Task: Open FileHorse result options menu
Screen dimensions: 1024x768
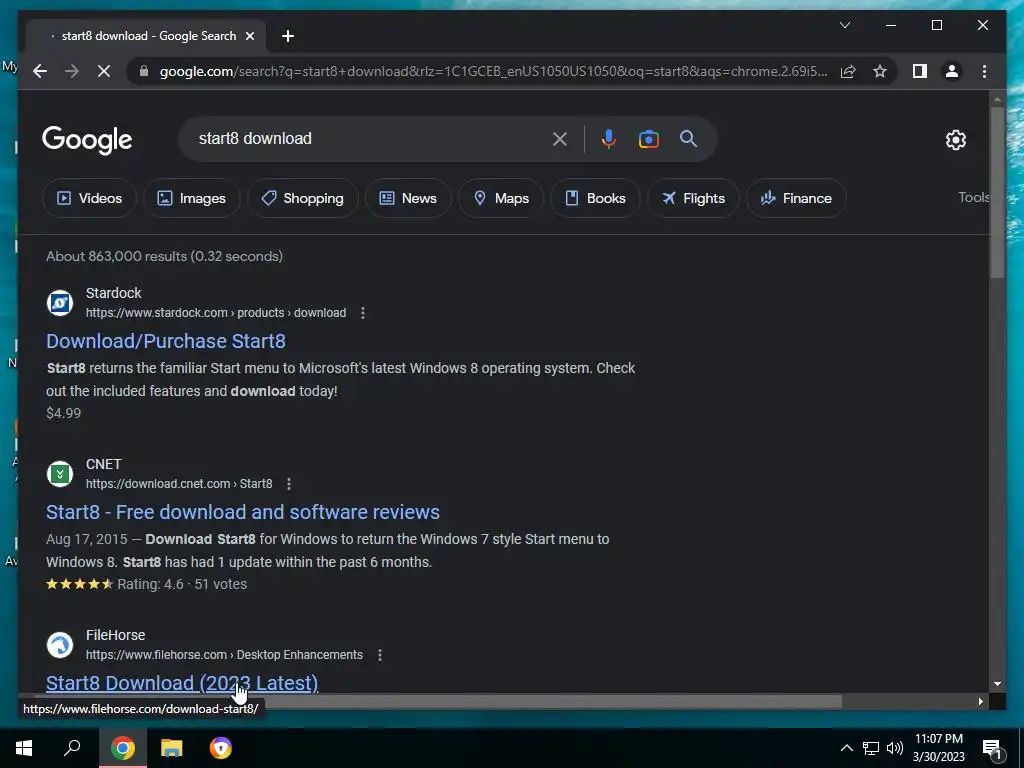Action: [379, 655]
